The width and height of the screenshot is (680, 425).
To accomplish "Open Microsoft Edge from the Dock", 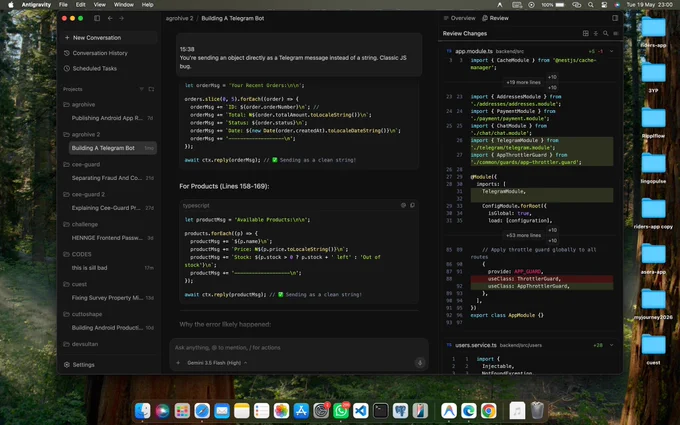I will pos(468,410).
